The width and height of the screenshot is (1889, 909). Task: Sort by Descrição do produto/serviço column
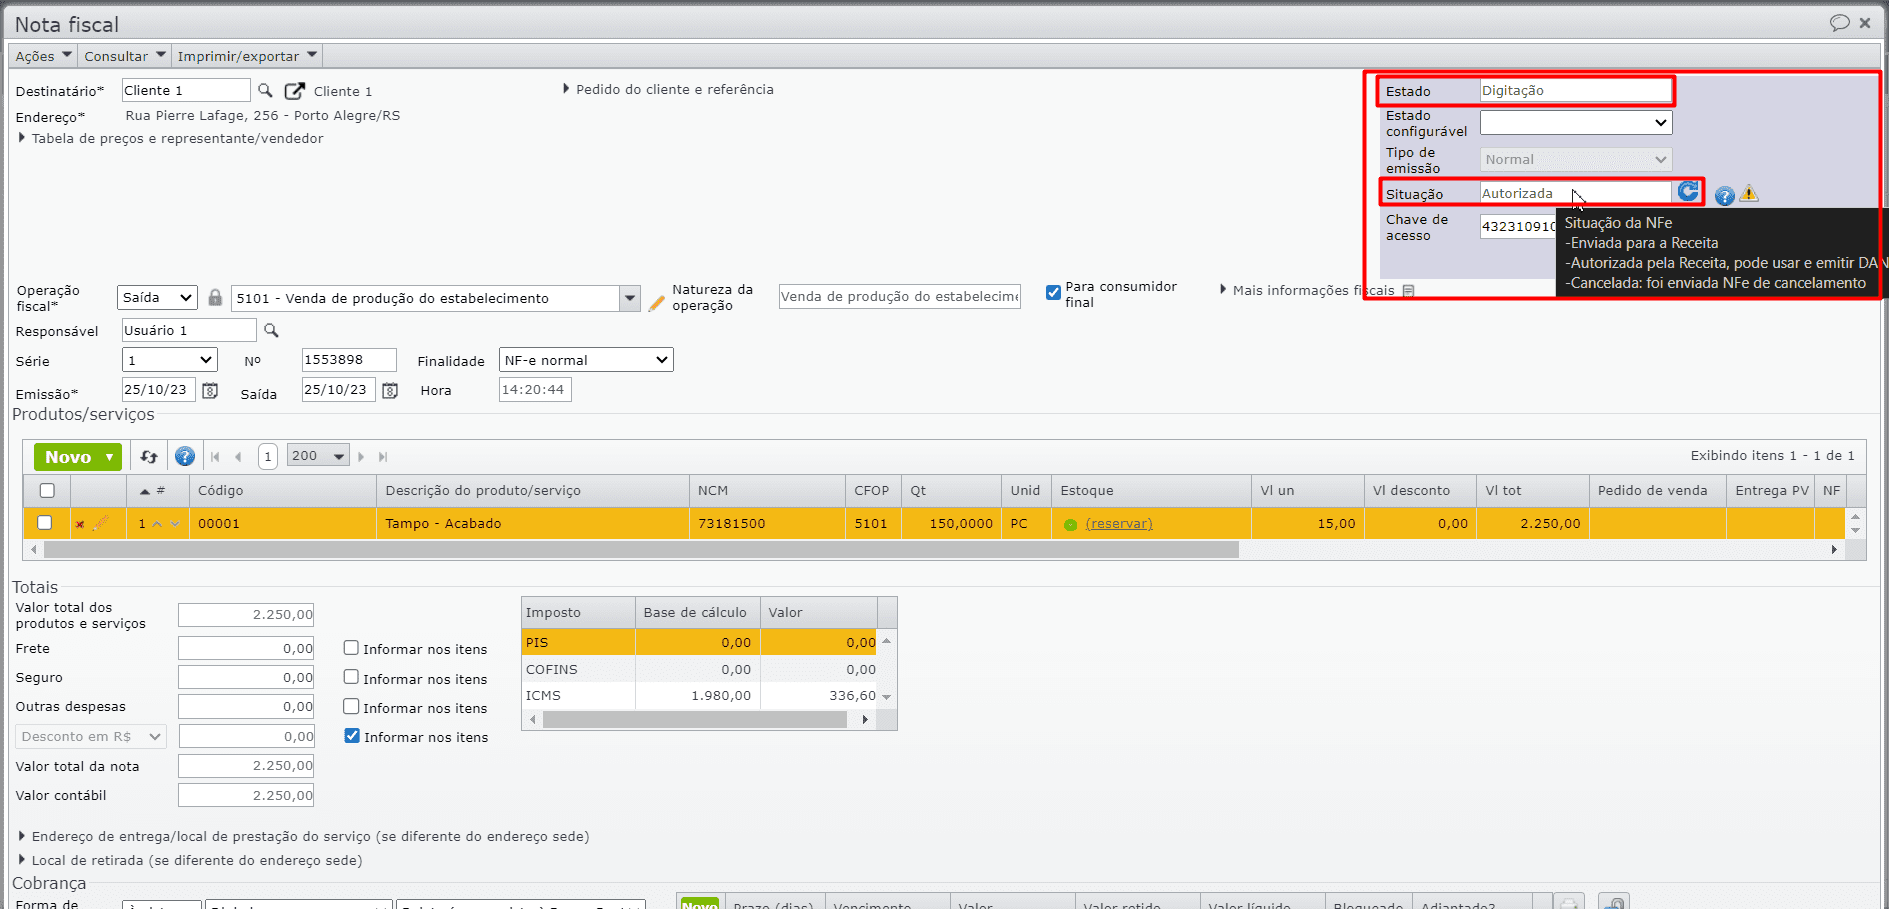(x=533, y=491)
